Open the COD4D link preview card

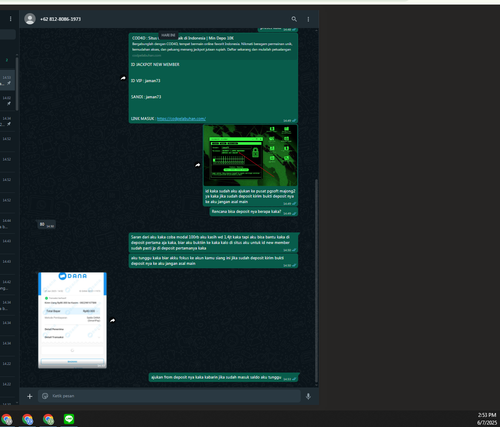click(x=213, y=46)
